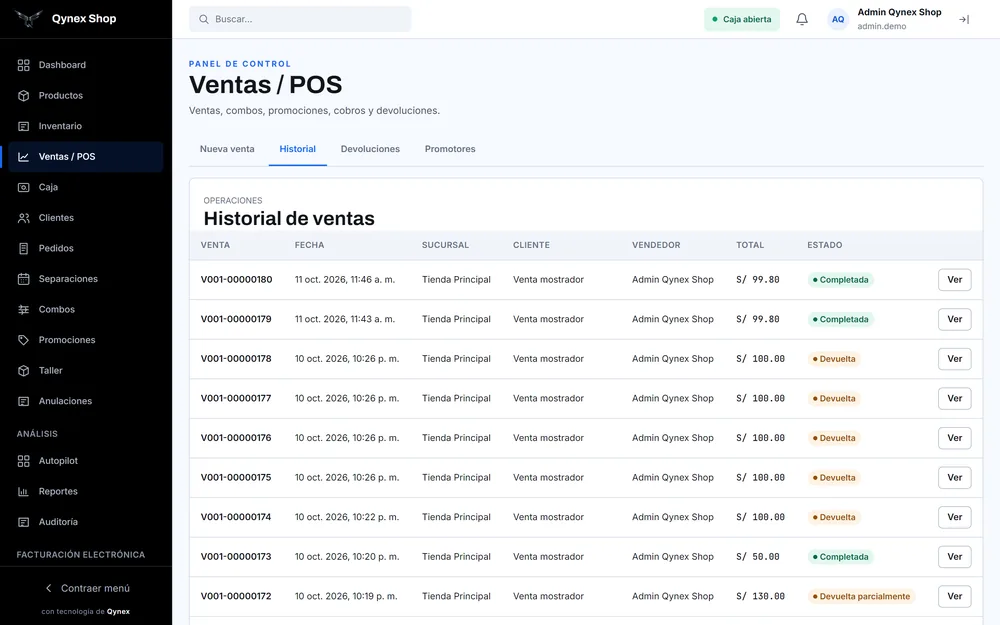Click the TOTAL column header
Viewport: 1000px width, 625px height.
click(x=749, y=245)
